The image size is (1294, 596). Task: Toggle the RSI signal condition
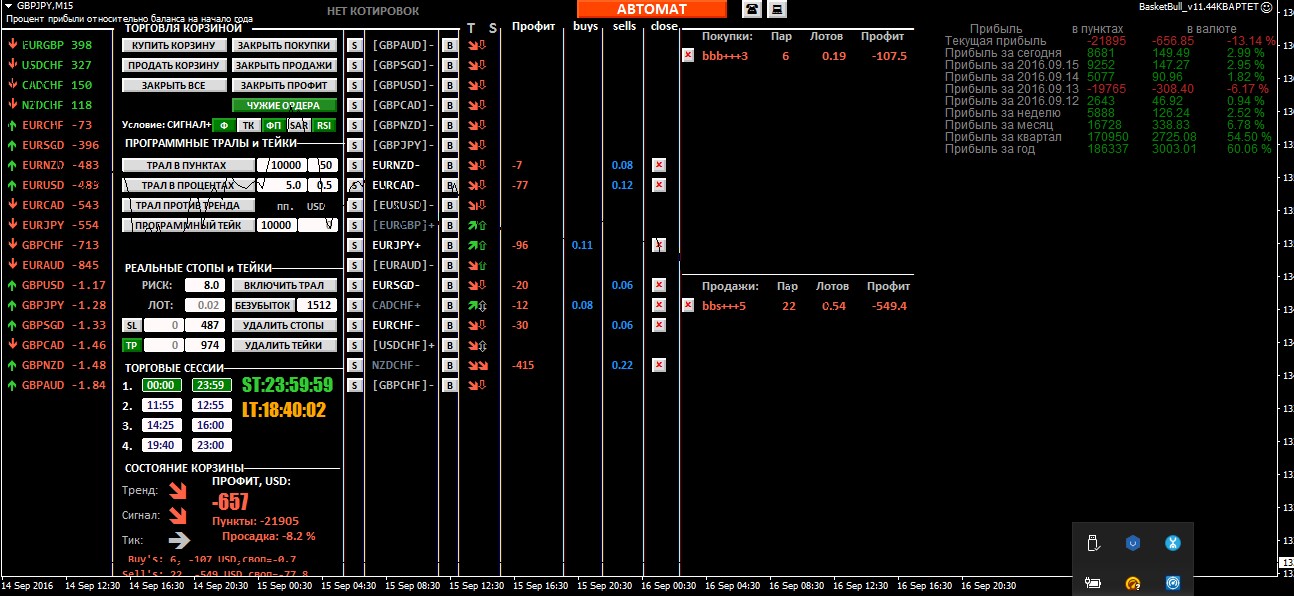pyautogui.click(x=323, y=125)
